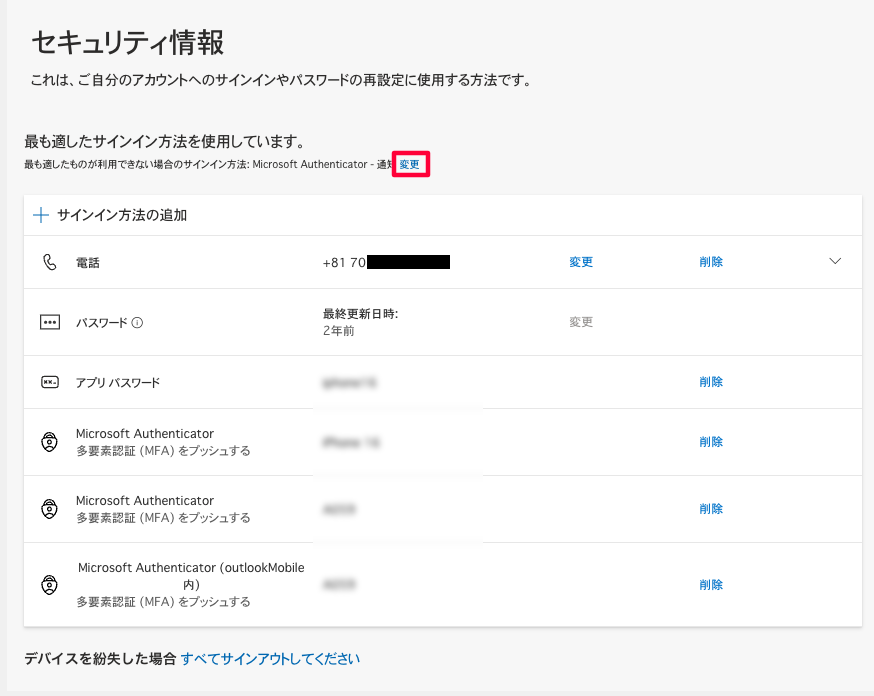Click the greyed 変更 in パスワード row
Image resolution: width=874 pixels, height=696 pixels.
(x=581, y=322)
